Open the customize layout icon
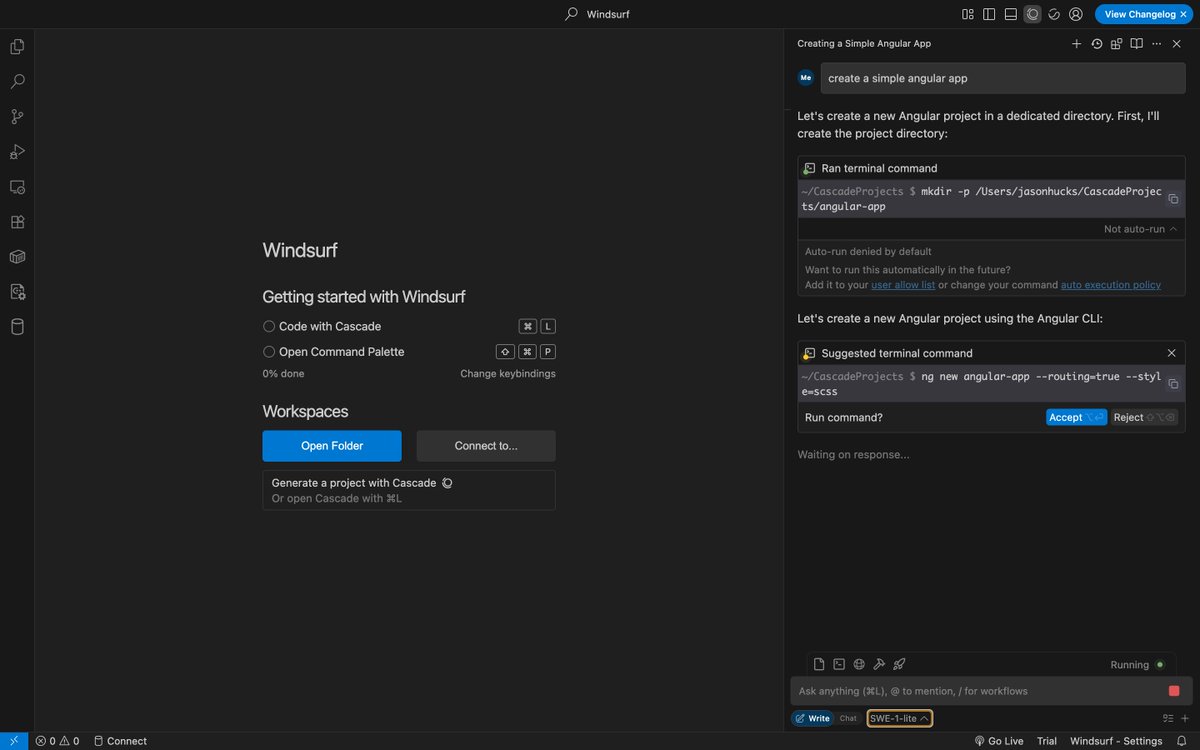Screen dimensions: 1200x750 point(968,14)
